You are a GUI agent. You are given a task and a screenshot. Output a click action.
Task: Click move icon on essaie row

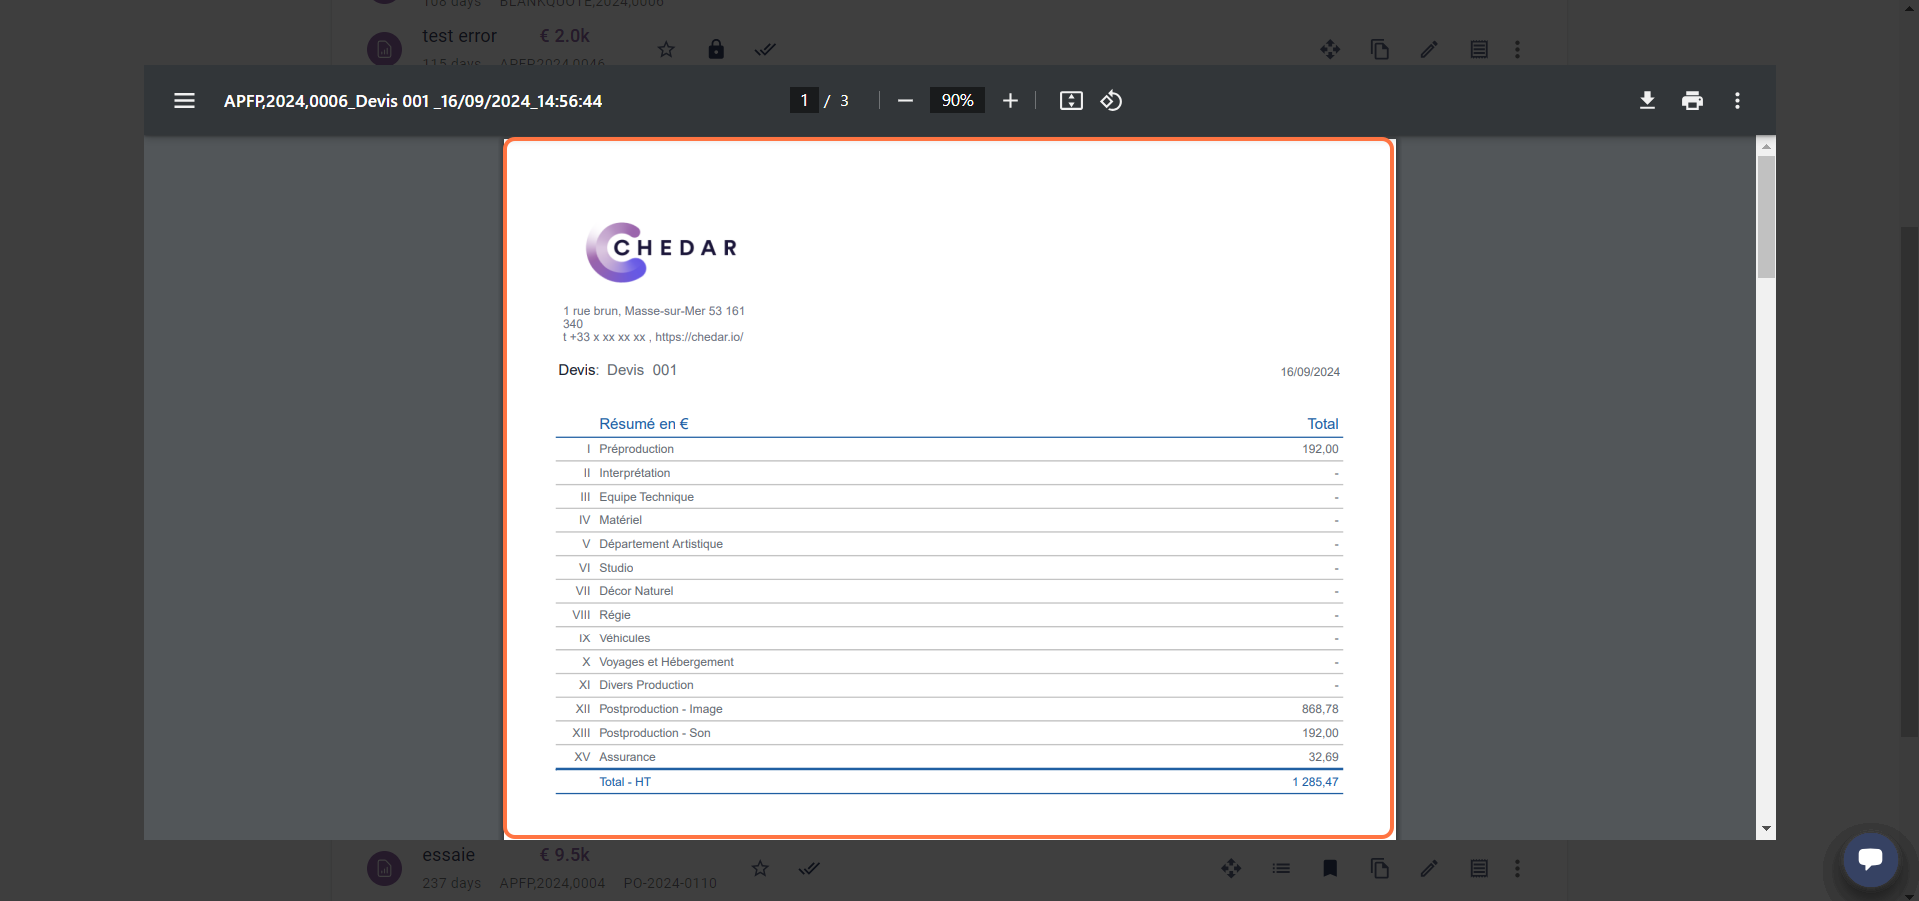click(x=1231, y=868)
